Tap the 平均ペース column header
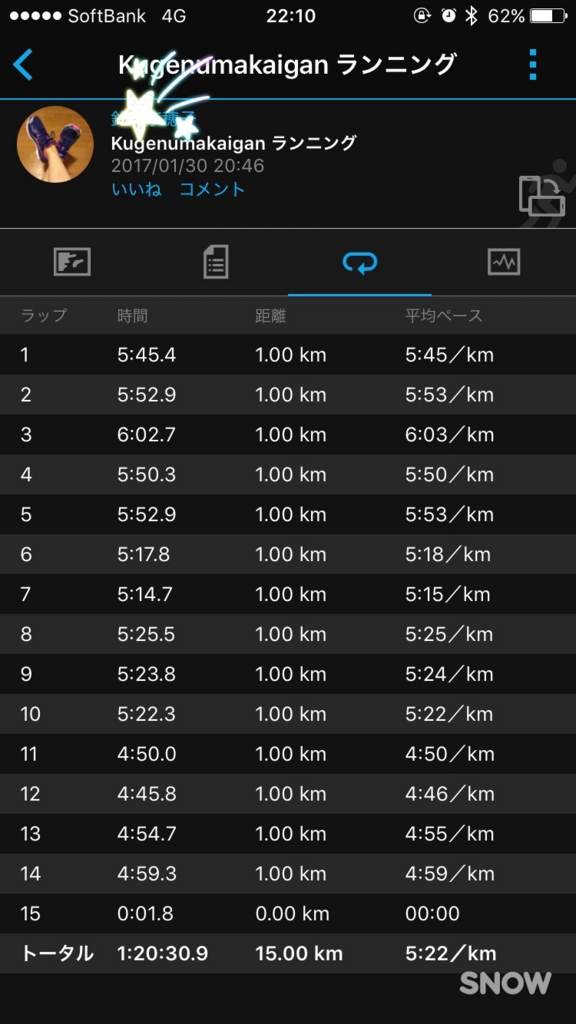This screenshot has height=1024, width=576. (443, 316)
